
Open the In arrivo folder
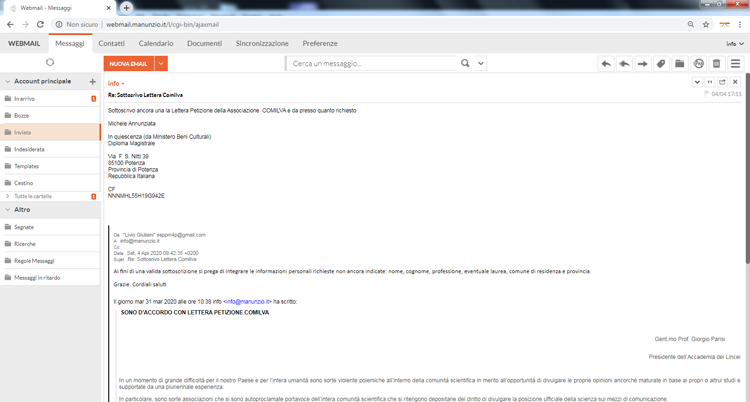tap(50, 99)
